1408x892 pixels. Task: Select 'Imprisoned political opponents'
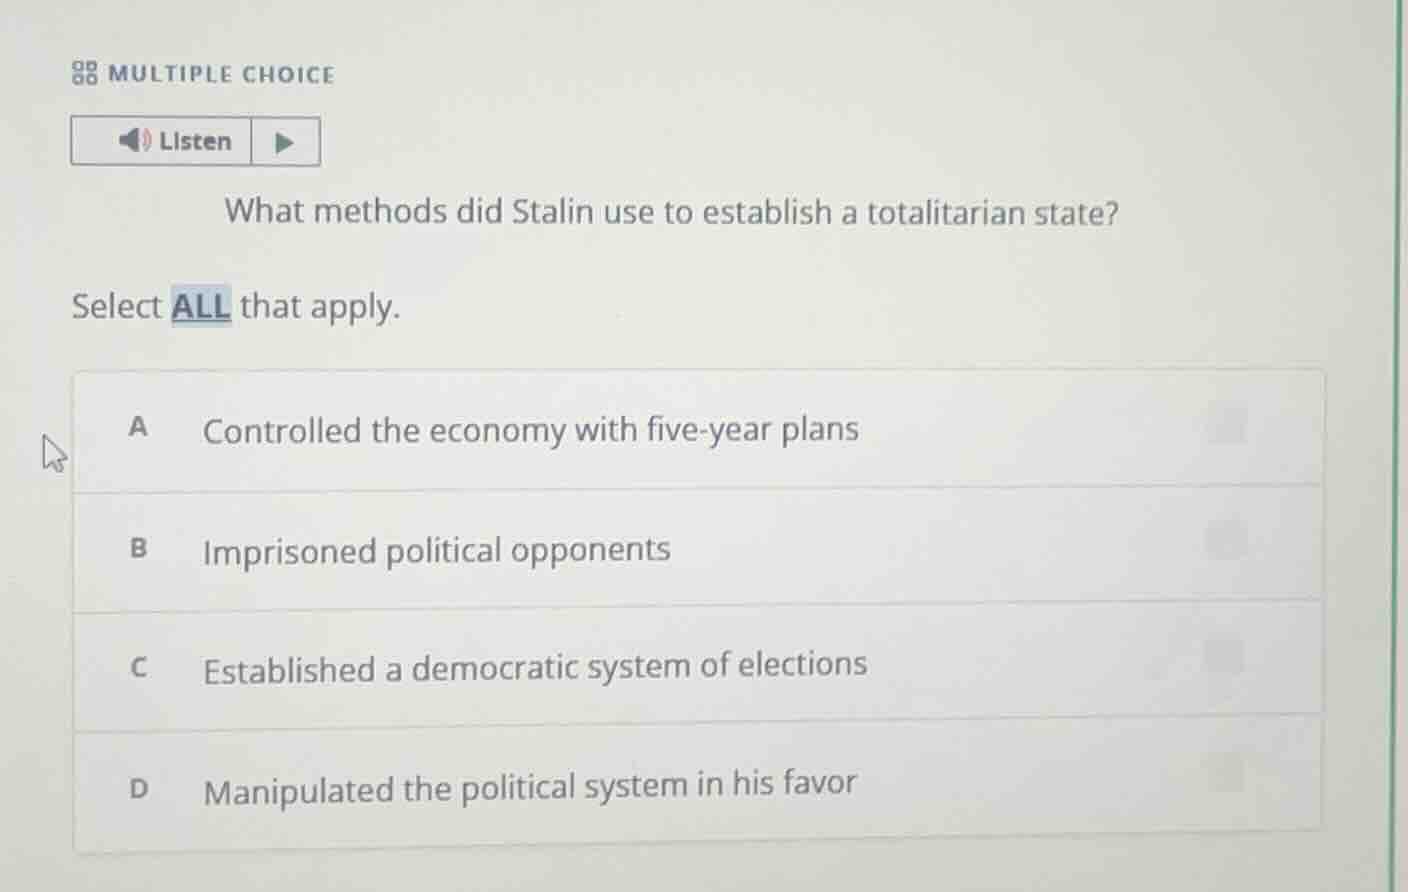pos(436,549)
